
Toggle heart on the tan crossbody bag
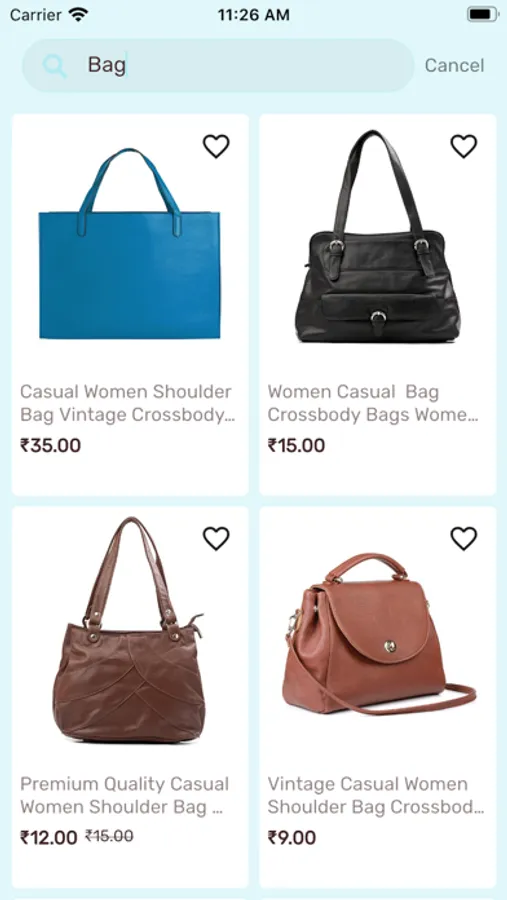pyautogui.click(x=463, y=538)
